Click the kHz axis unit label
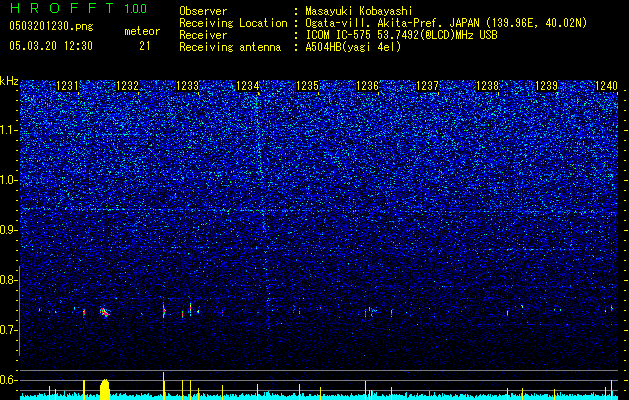Screen dimensions: 629x400 9,81
